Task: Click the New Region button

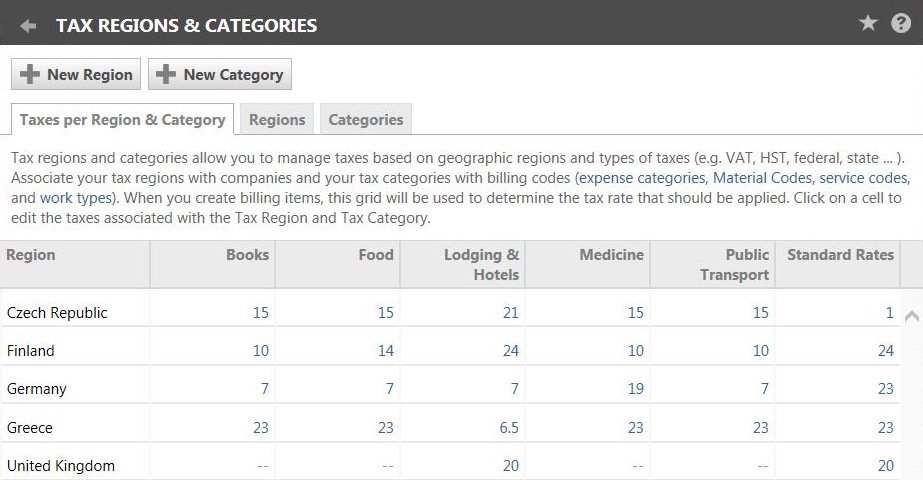Action: coord(76,74)
